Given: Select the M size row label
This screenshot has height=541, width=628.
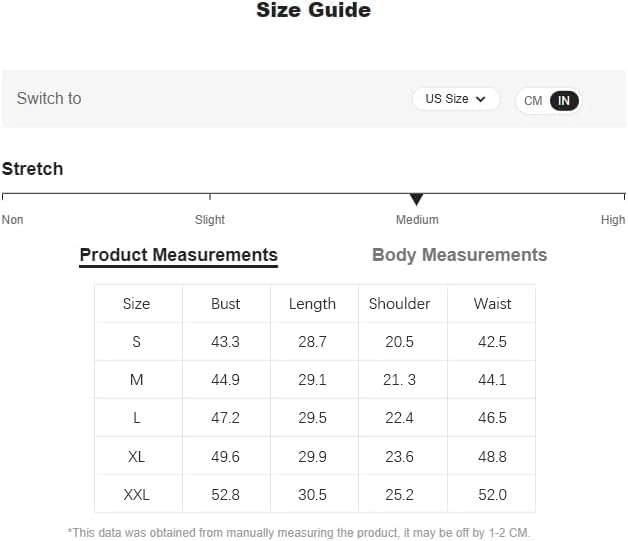Looking at the screenshot, I should click(x=136, y=380).
